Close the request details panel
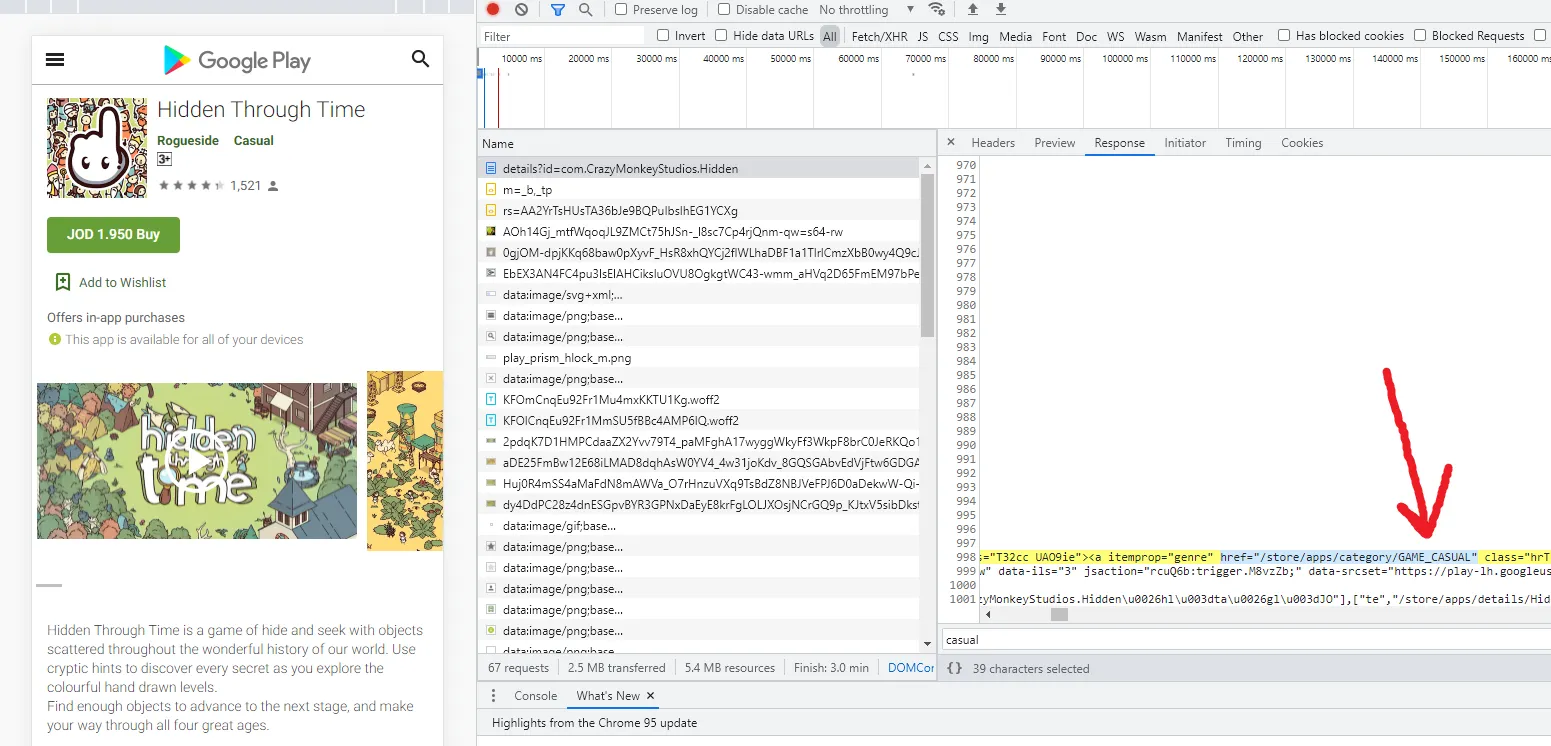 click(x=951, y=143)
